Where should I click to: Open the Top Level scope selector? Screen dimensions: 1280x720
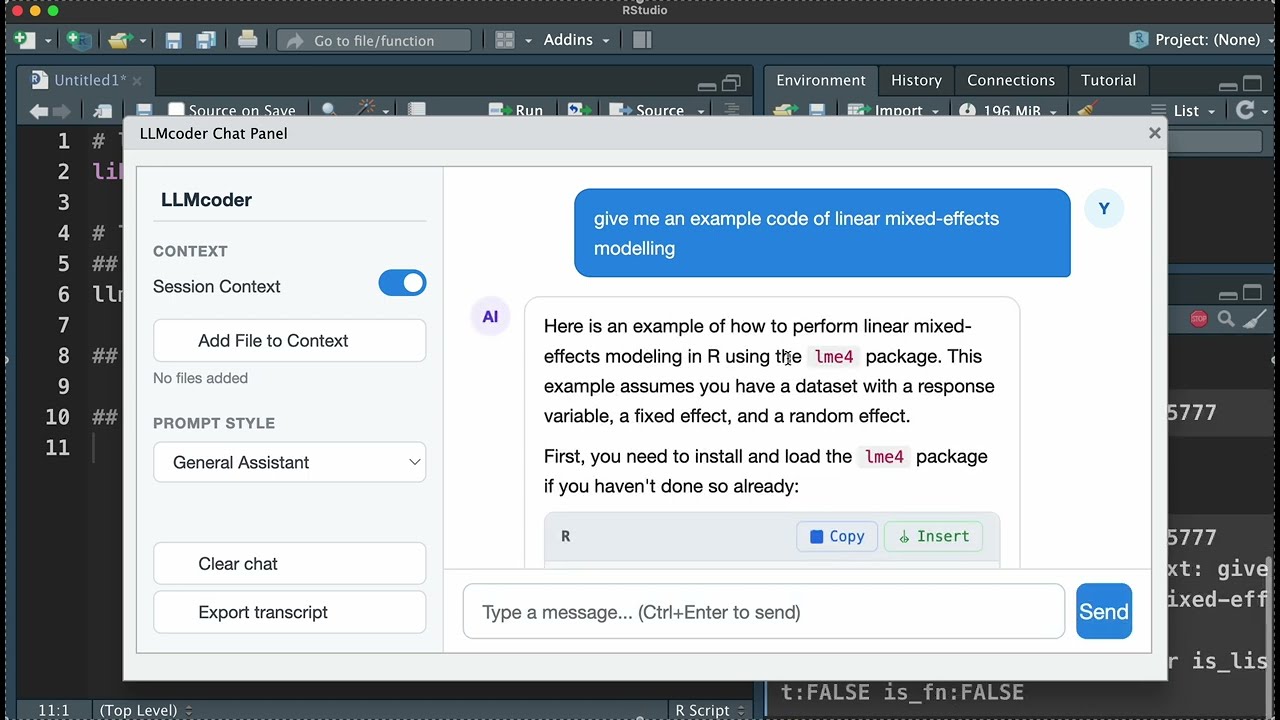pyautogui.click(x=145, y=710)
